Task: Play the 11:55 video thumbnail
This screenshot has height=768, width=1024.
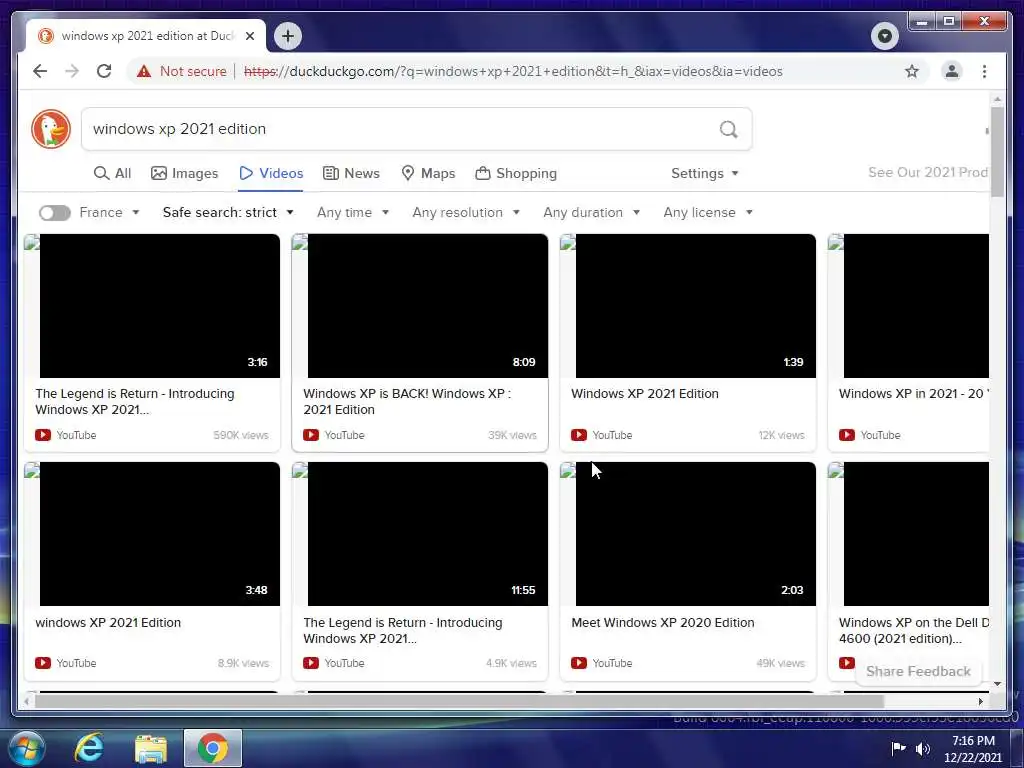Action: pos(428,534)
